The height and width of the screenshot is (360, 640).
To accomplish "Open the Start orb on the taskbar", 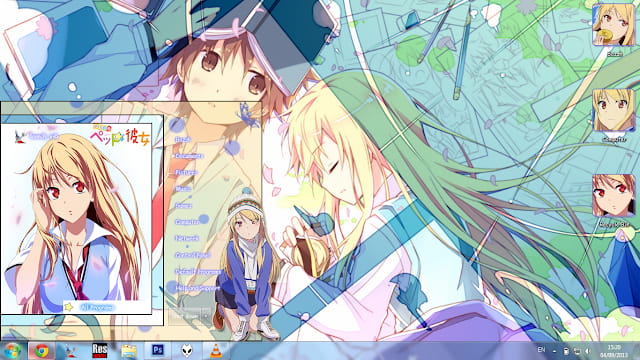I will coord(12,350).
